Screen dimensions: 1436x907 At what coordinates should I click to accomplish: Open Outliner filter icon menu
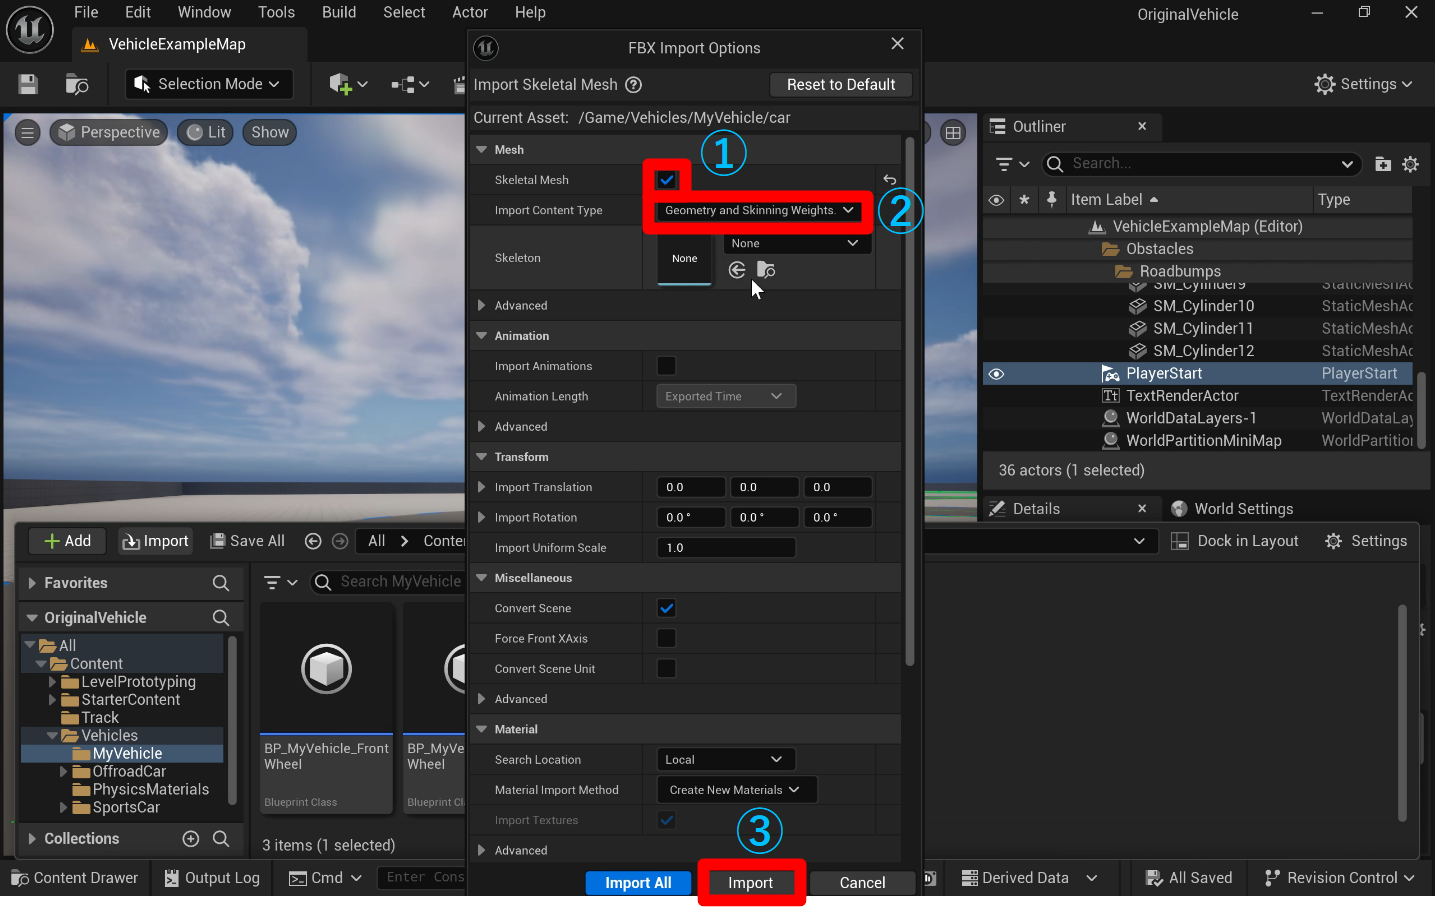[x=1012, y=164]
